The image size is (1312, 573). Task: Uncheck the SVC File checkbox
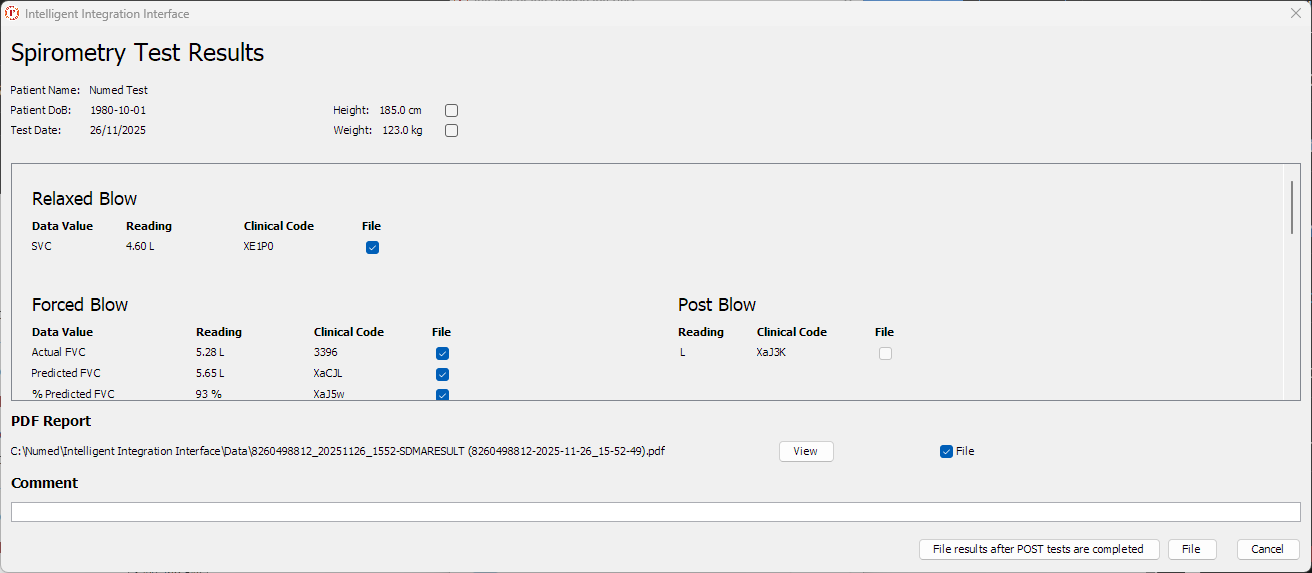pos(372,247)
